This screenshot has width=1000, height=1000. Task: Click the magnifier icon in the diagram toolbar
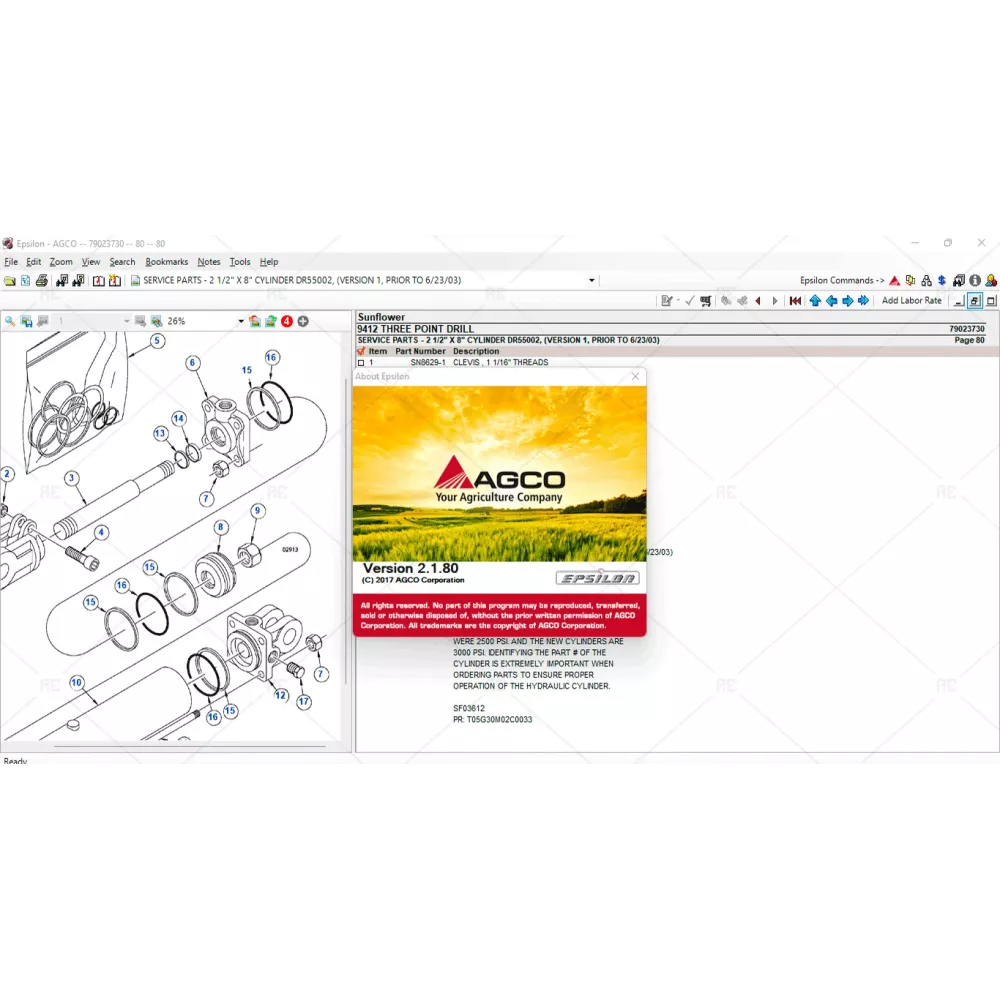[10, 321]
